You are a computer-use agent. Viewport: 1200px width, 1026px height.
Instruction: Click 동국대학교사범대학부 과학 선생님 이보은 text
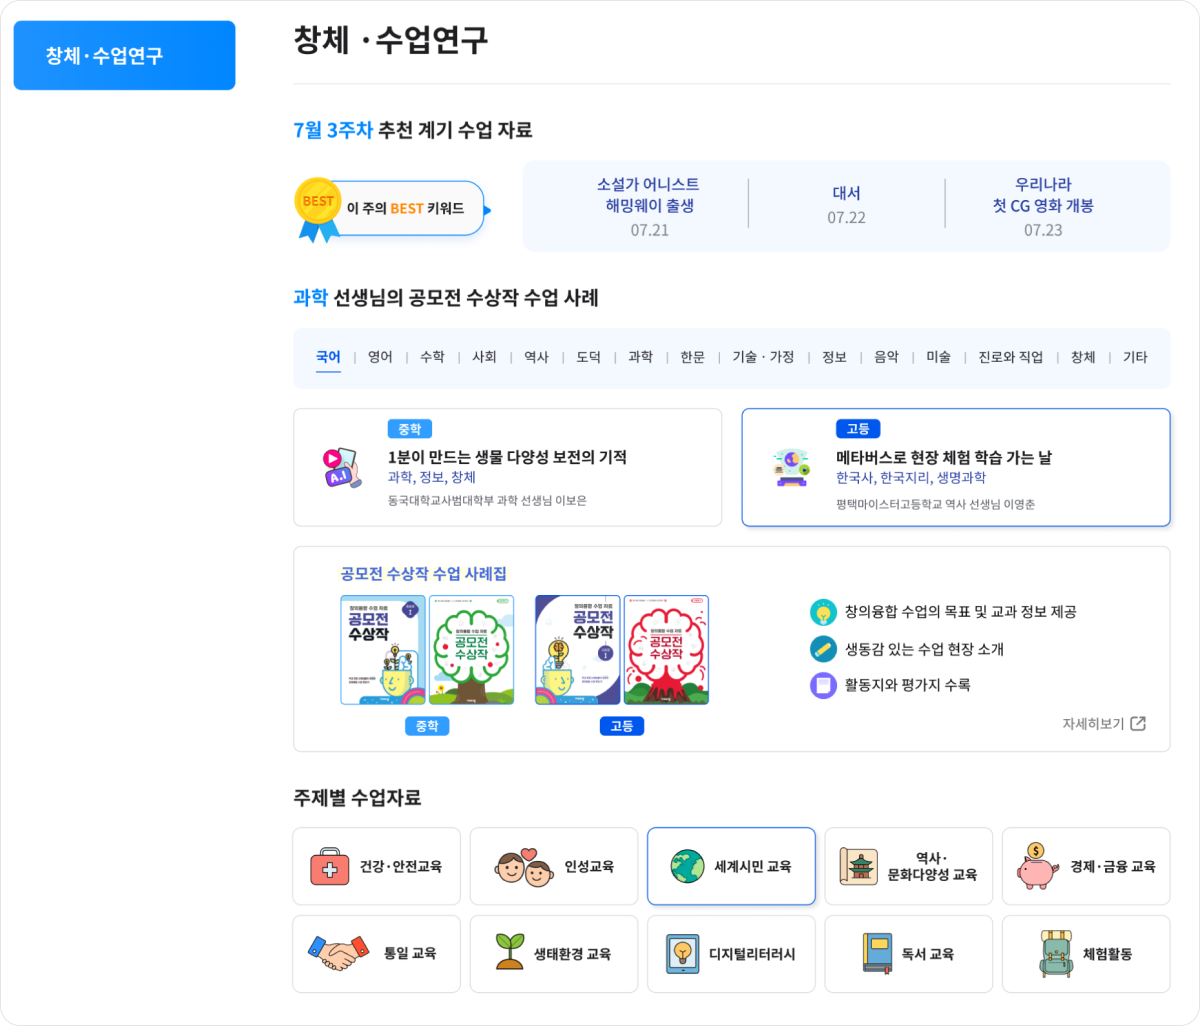487,500
